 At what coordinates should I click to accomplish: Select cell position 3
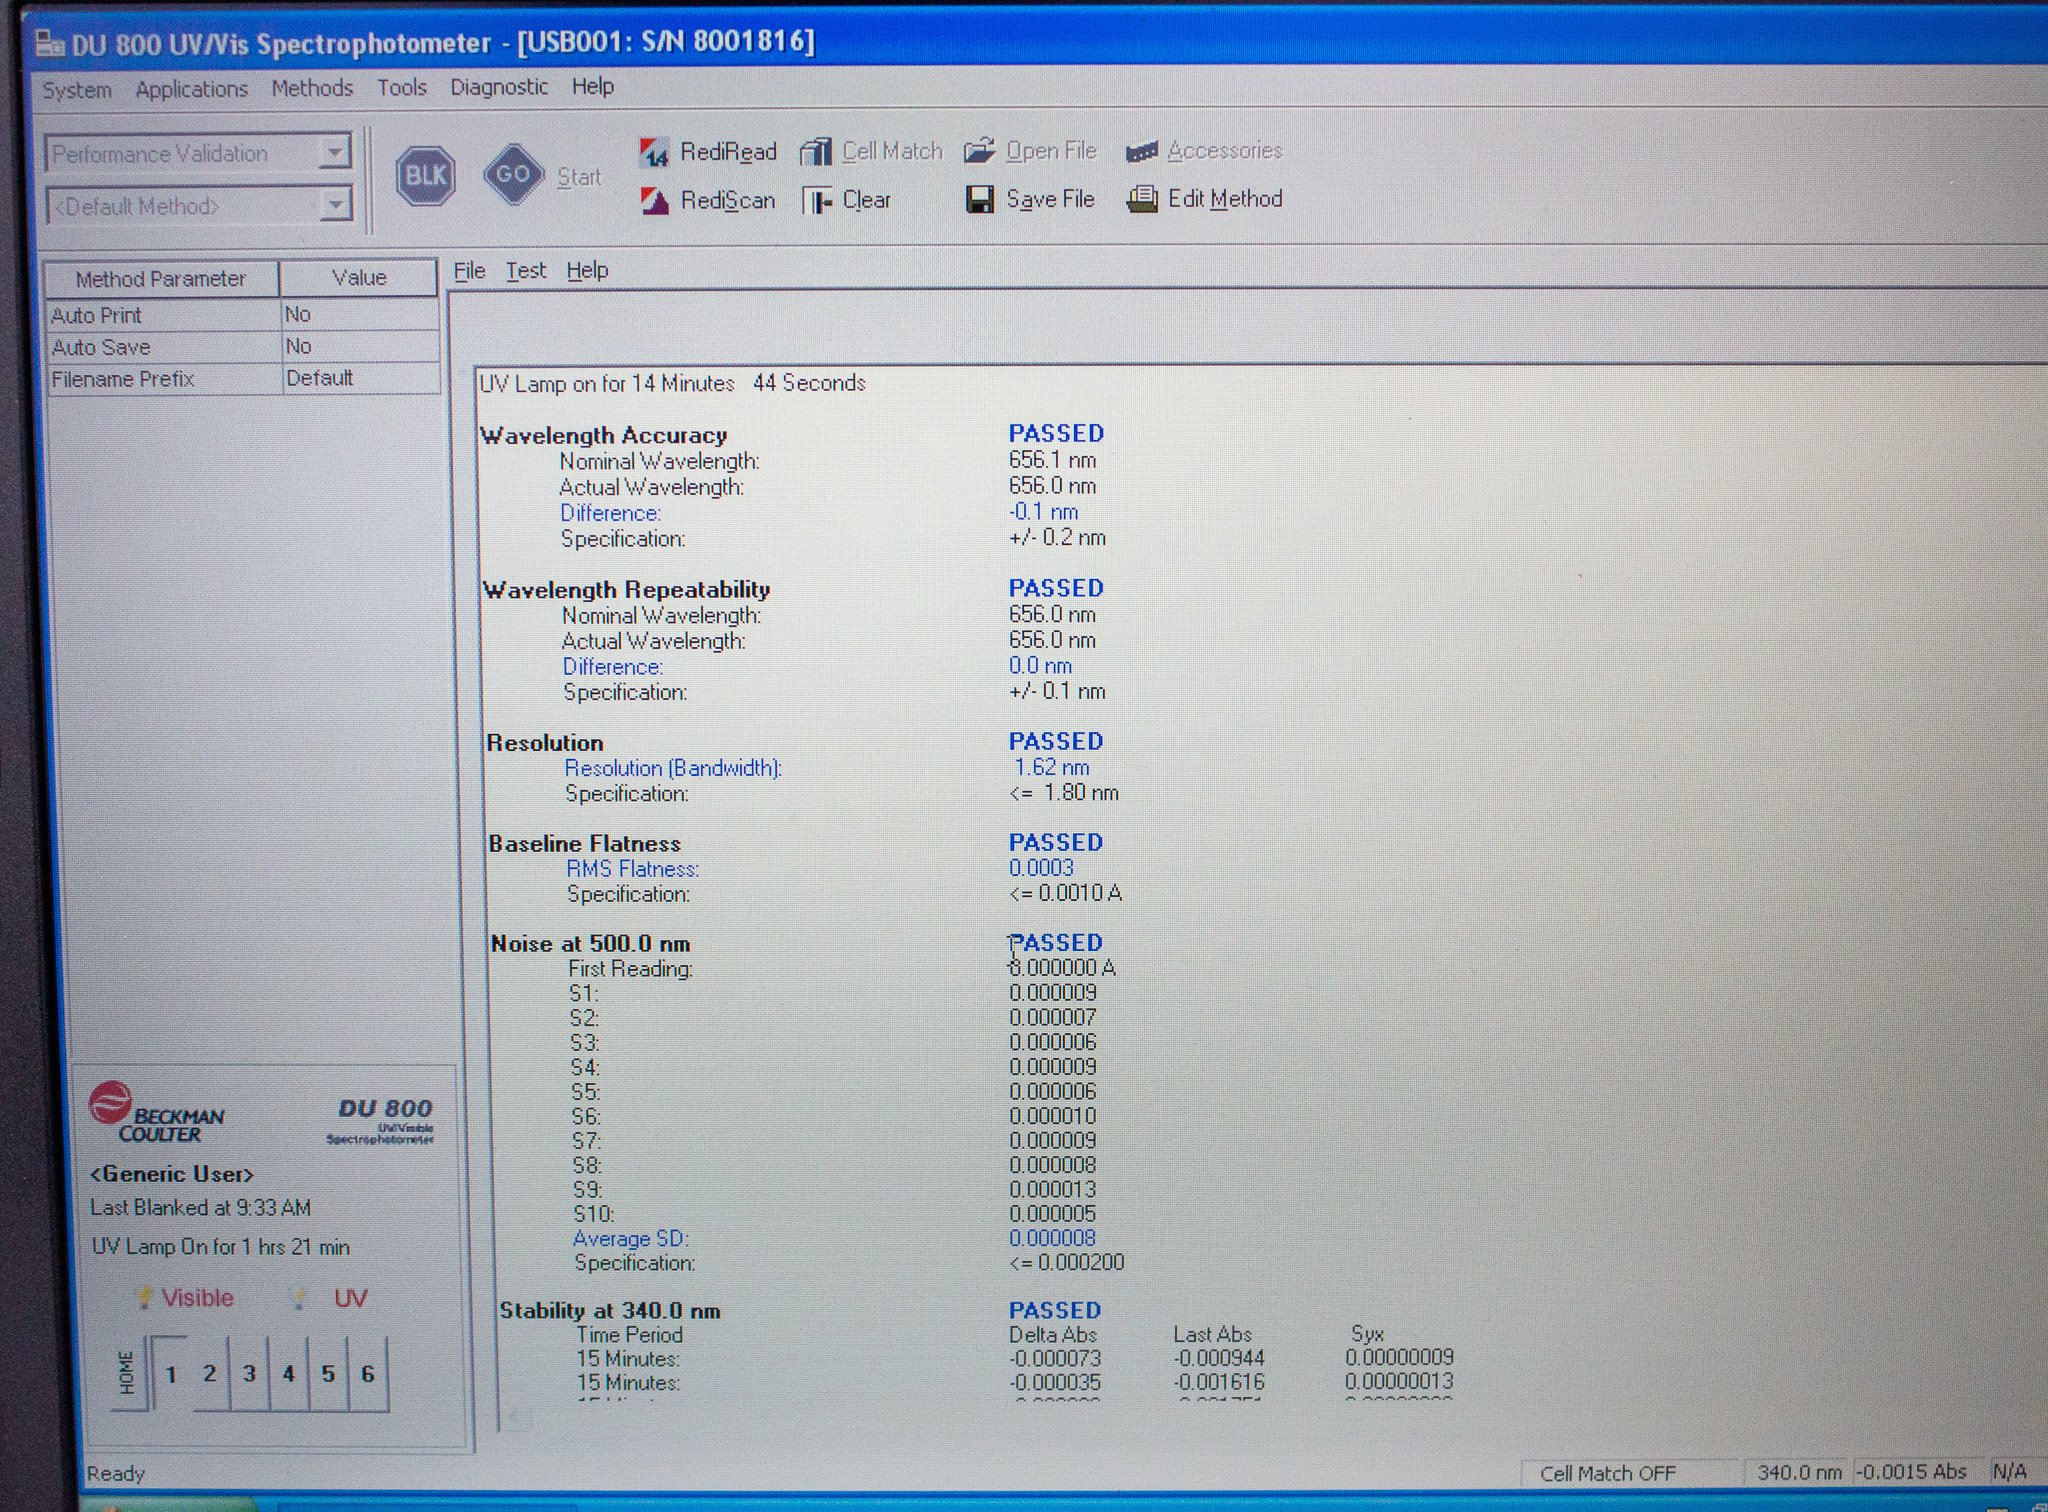click(249, 1374)
